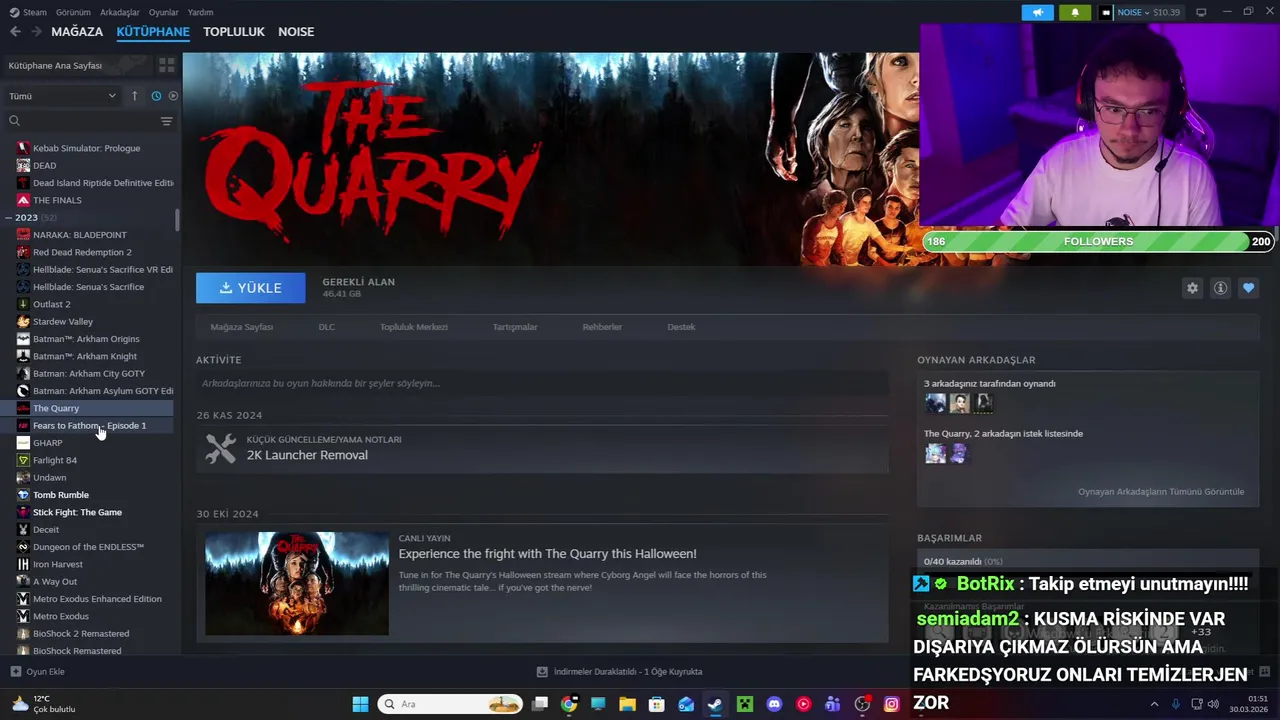Viewport: 1280px width, 720px height.
Task: Toggle ready-to-play filter icon
Action: click(173, 96)
